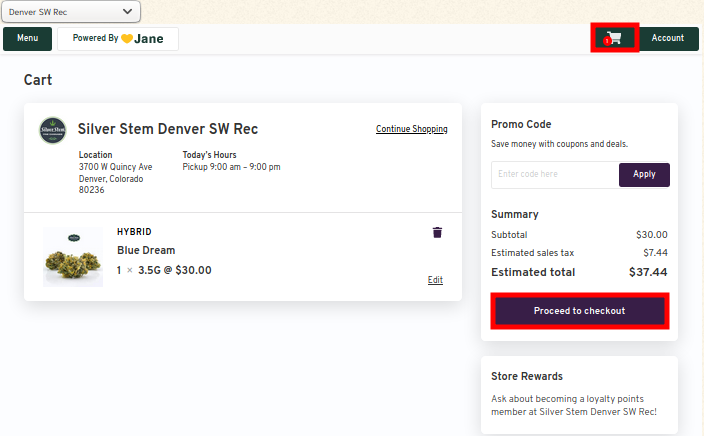Apply the promo code
Image resolution: width=704 pixels, height=436 pixels.
644,174
